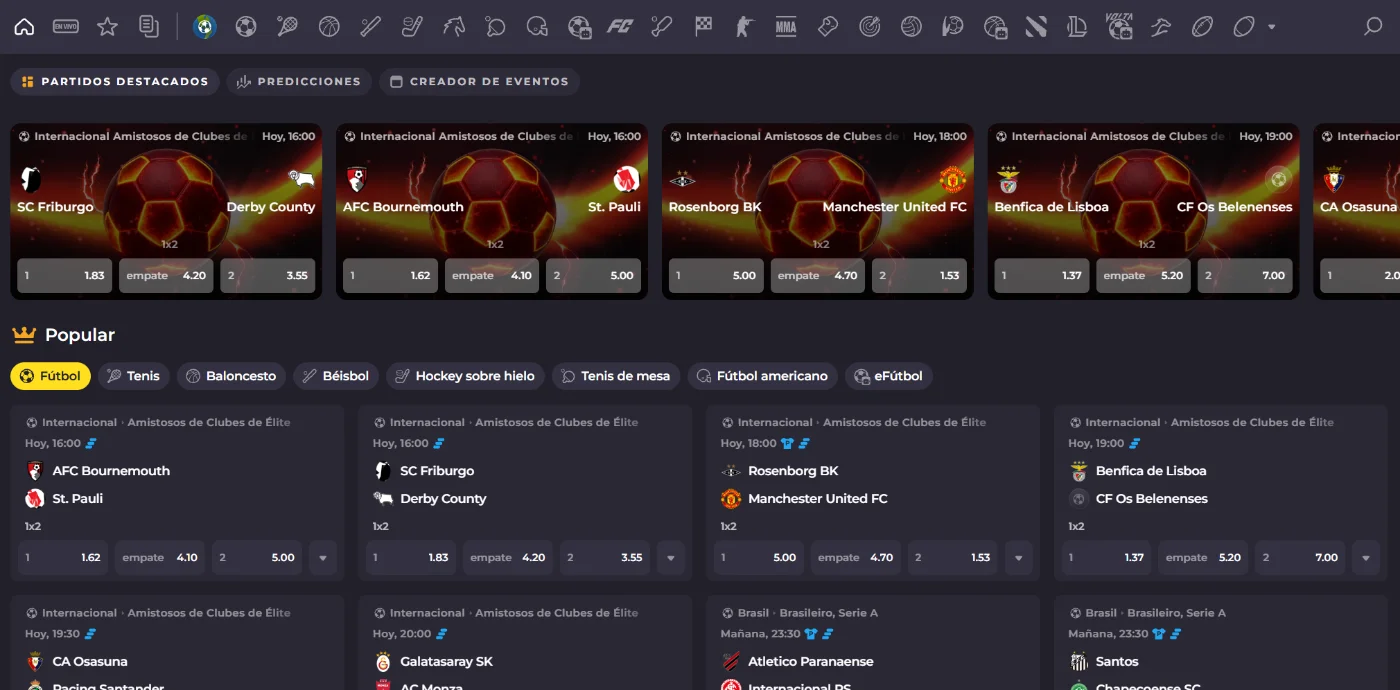The height and width of the screenshot is (690, 1400).
Task: Select the ice hockey stick icon in top bar
Action: coord(412,27)
